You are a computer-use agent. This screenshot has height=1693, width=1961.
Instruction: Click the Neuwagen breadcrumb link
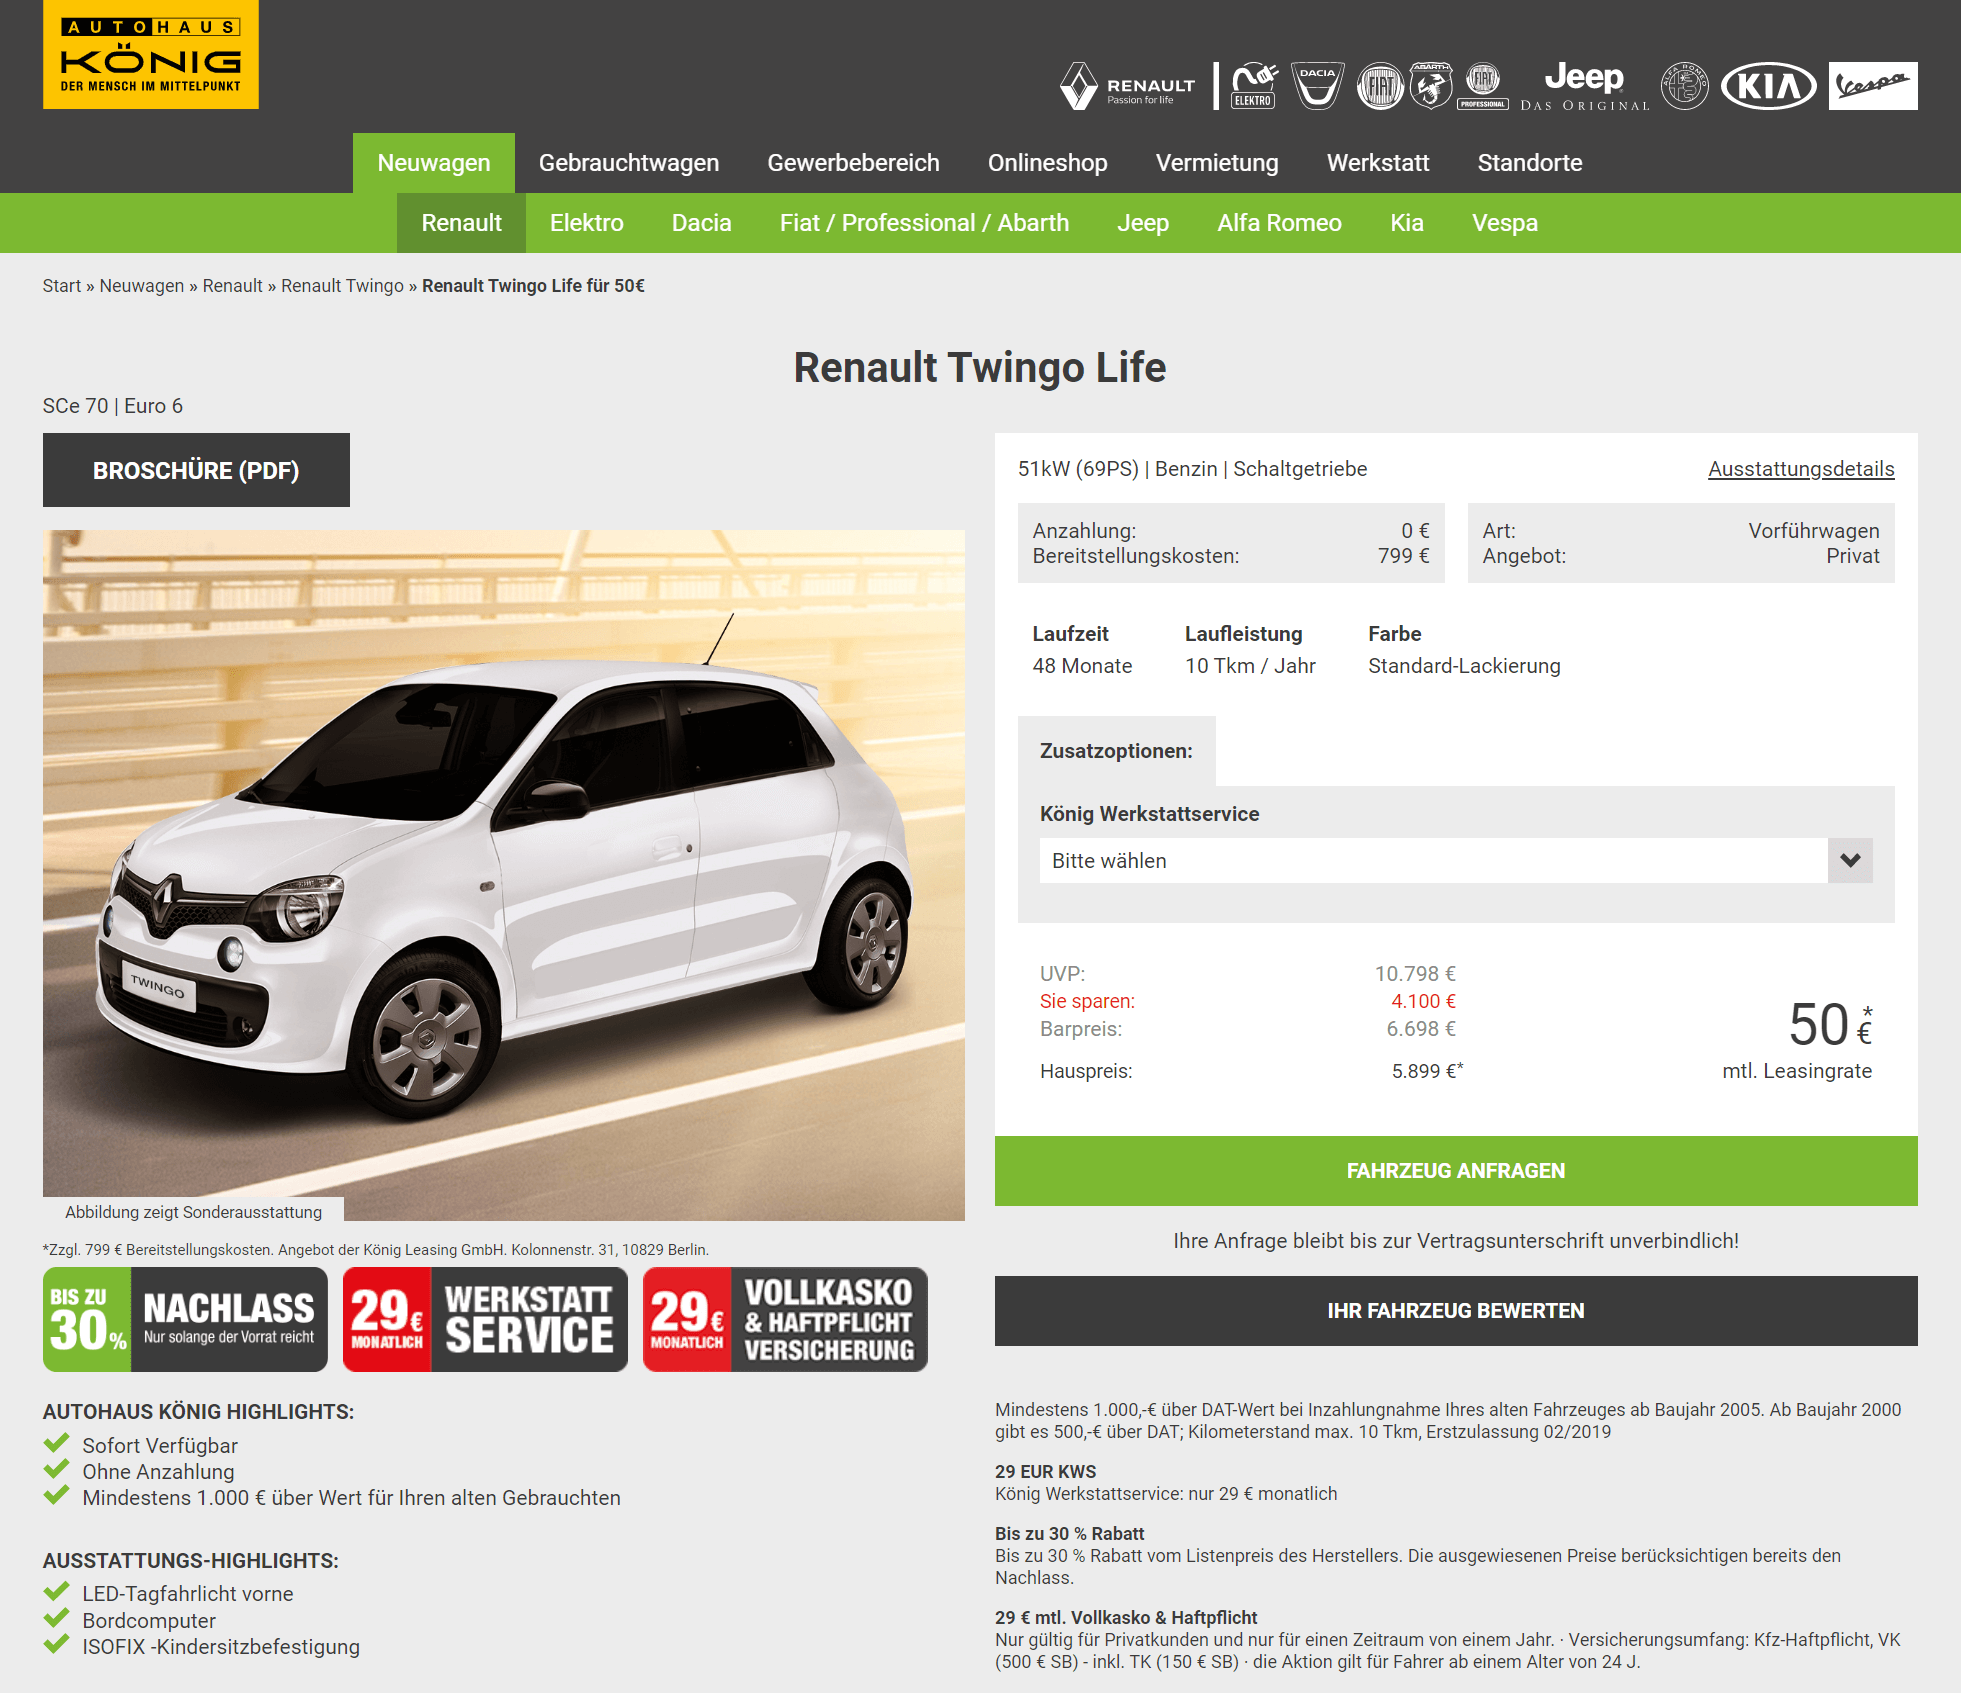tap(142, 286)
